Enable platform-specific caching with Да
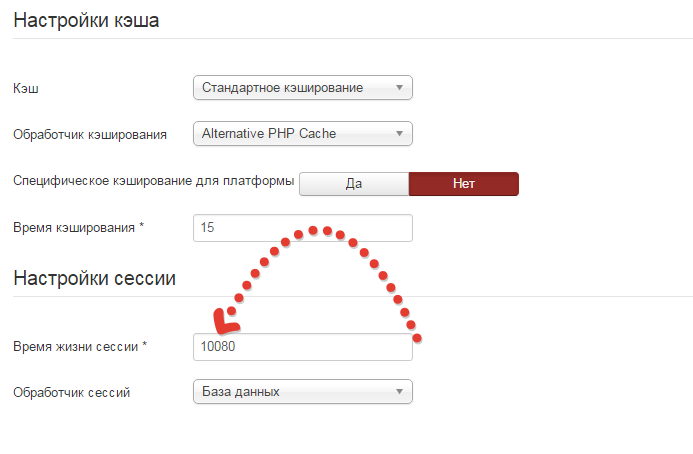This screenshot has width=693, height=454. pos(354,184)
